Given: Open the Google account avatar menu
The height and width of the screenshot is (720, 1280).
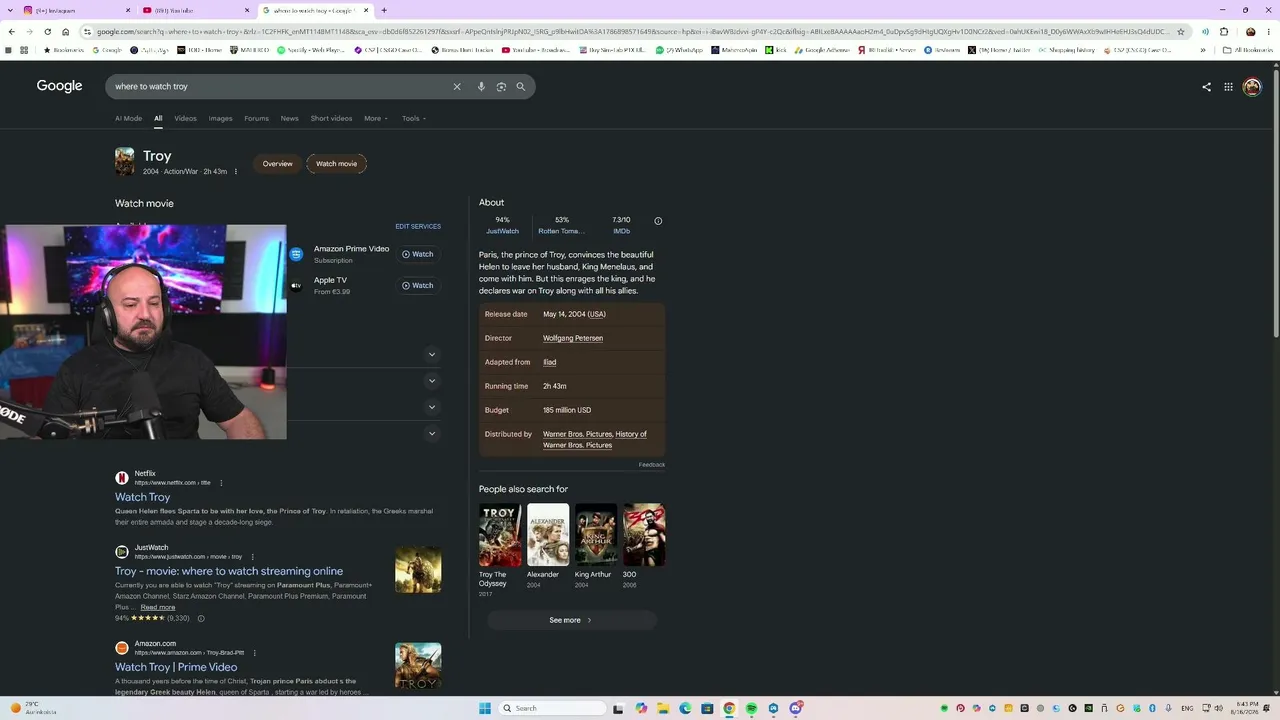Looking at the screenshot, I should click(1252, 87).
